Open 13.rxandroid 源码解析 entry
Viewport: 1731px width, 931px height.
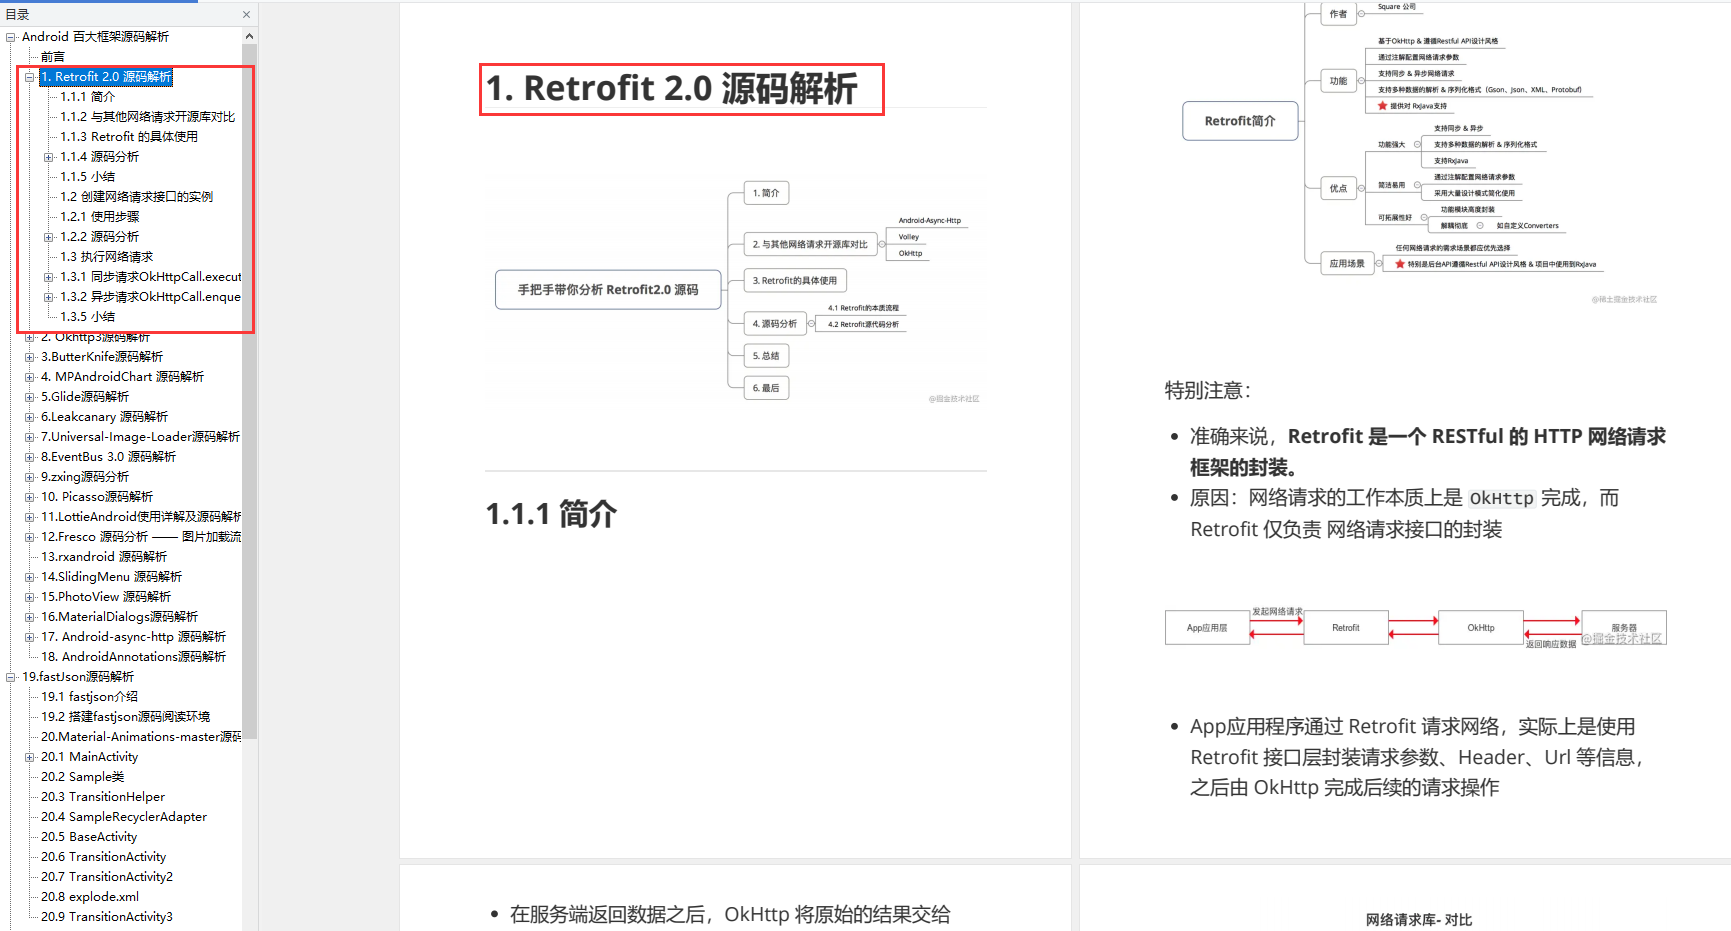[x=104, y=557]
